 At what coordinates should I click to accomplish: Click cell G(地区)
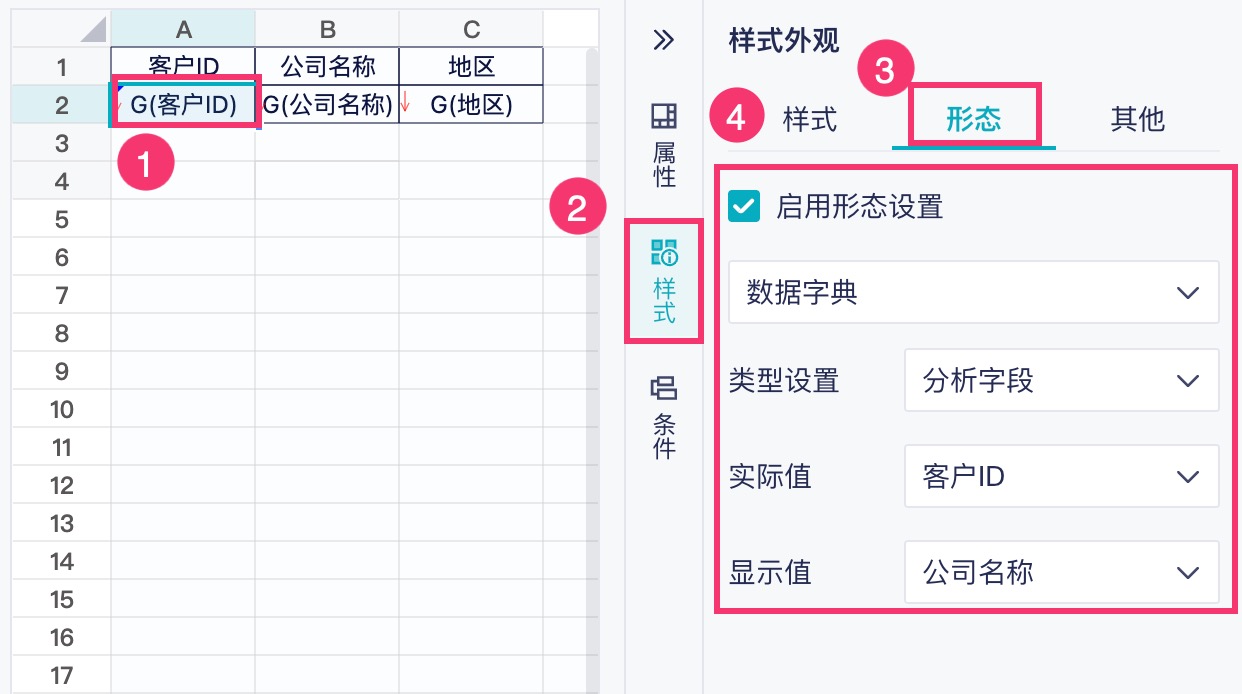(x=471, y=105)
